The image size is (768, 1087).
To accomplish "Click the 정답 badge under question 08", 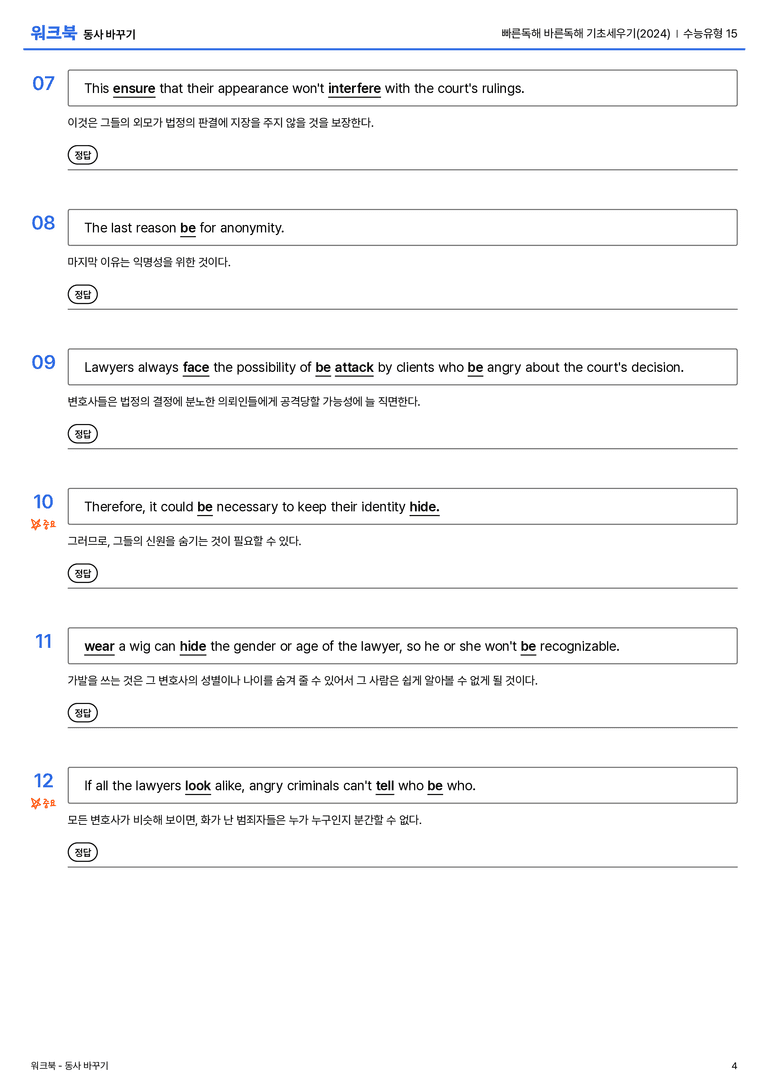I will (x=82, y=294).
